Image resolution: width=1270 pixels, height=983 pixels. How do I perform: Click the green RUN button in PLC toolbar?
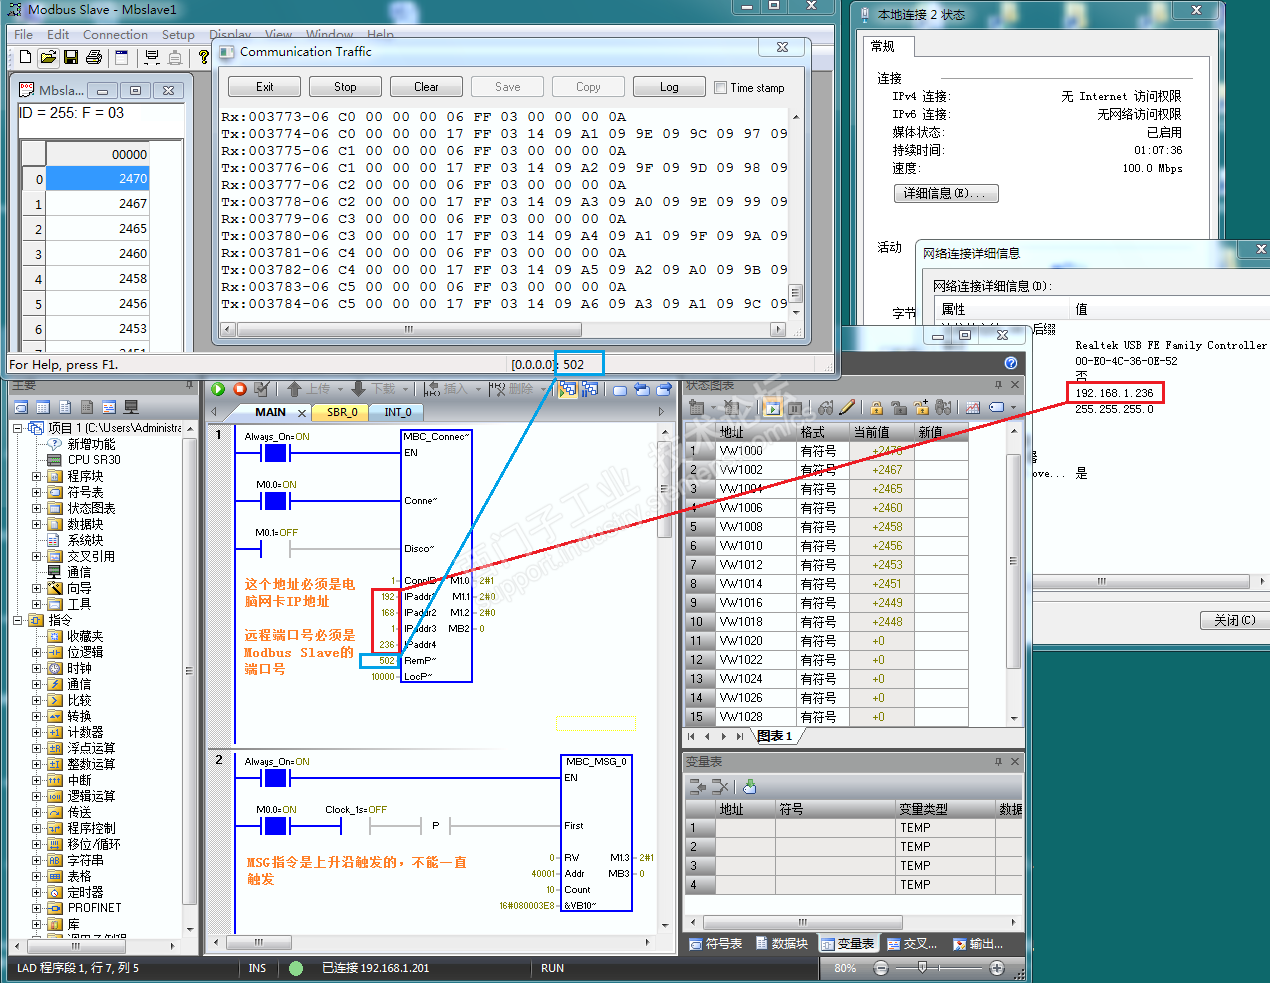[x=218, y=389]
